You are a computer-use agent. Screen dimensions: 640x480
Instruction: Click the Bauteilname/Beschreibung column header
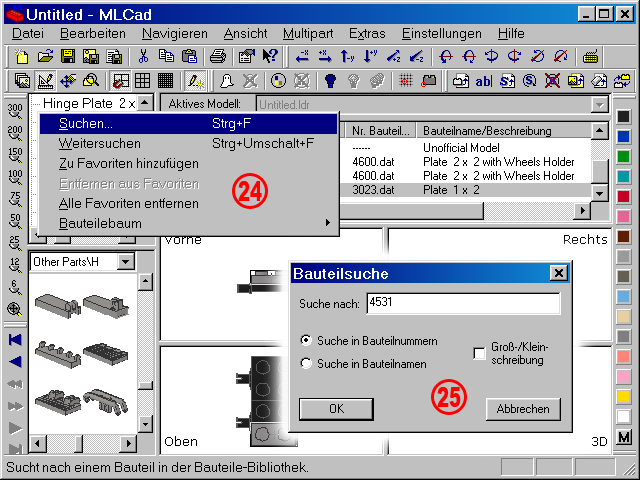tap(504, 131)
